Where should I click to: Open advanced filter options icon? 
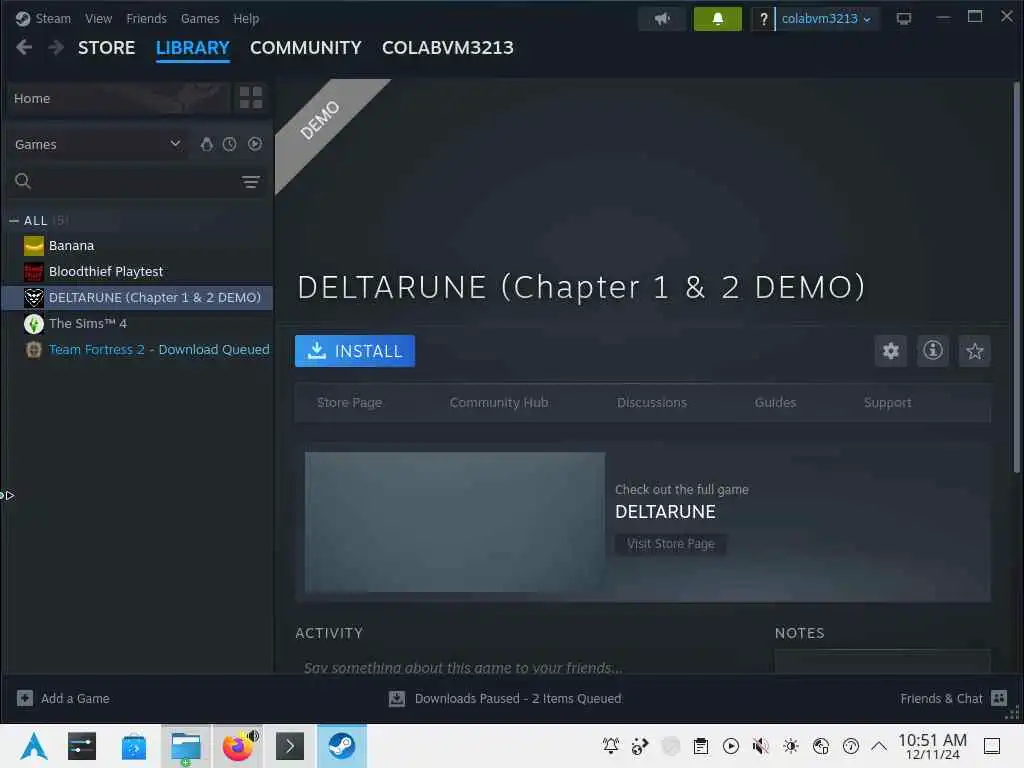tap(251, 182)
